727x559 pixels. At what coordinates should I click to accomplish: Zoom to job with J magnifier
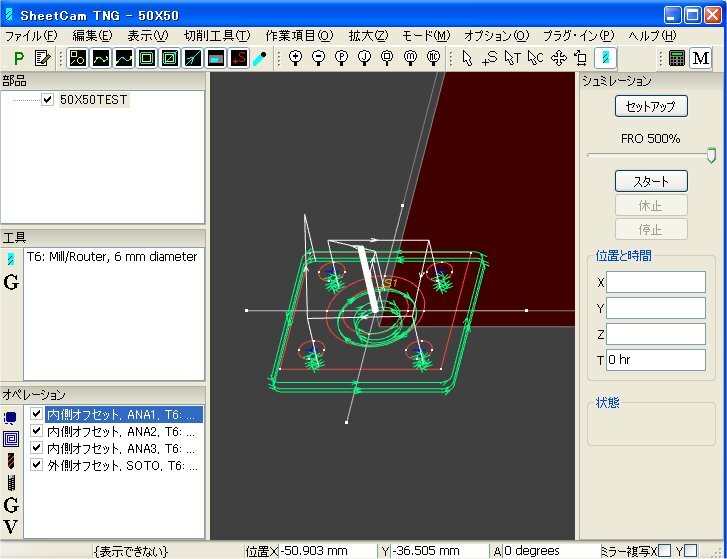tap(365, 58)
